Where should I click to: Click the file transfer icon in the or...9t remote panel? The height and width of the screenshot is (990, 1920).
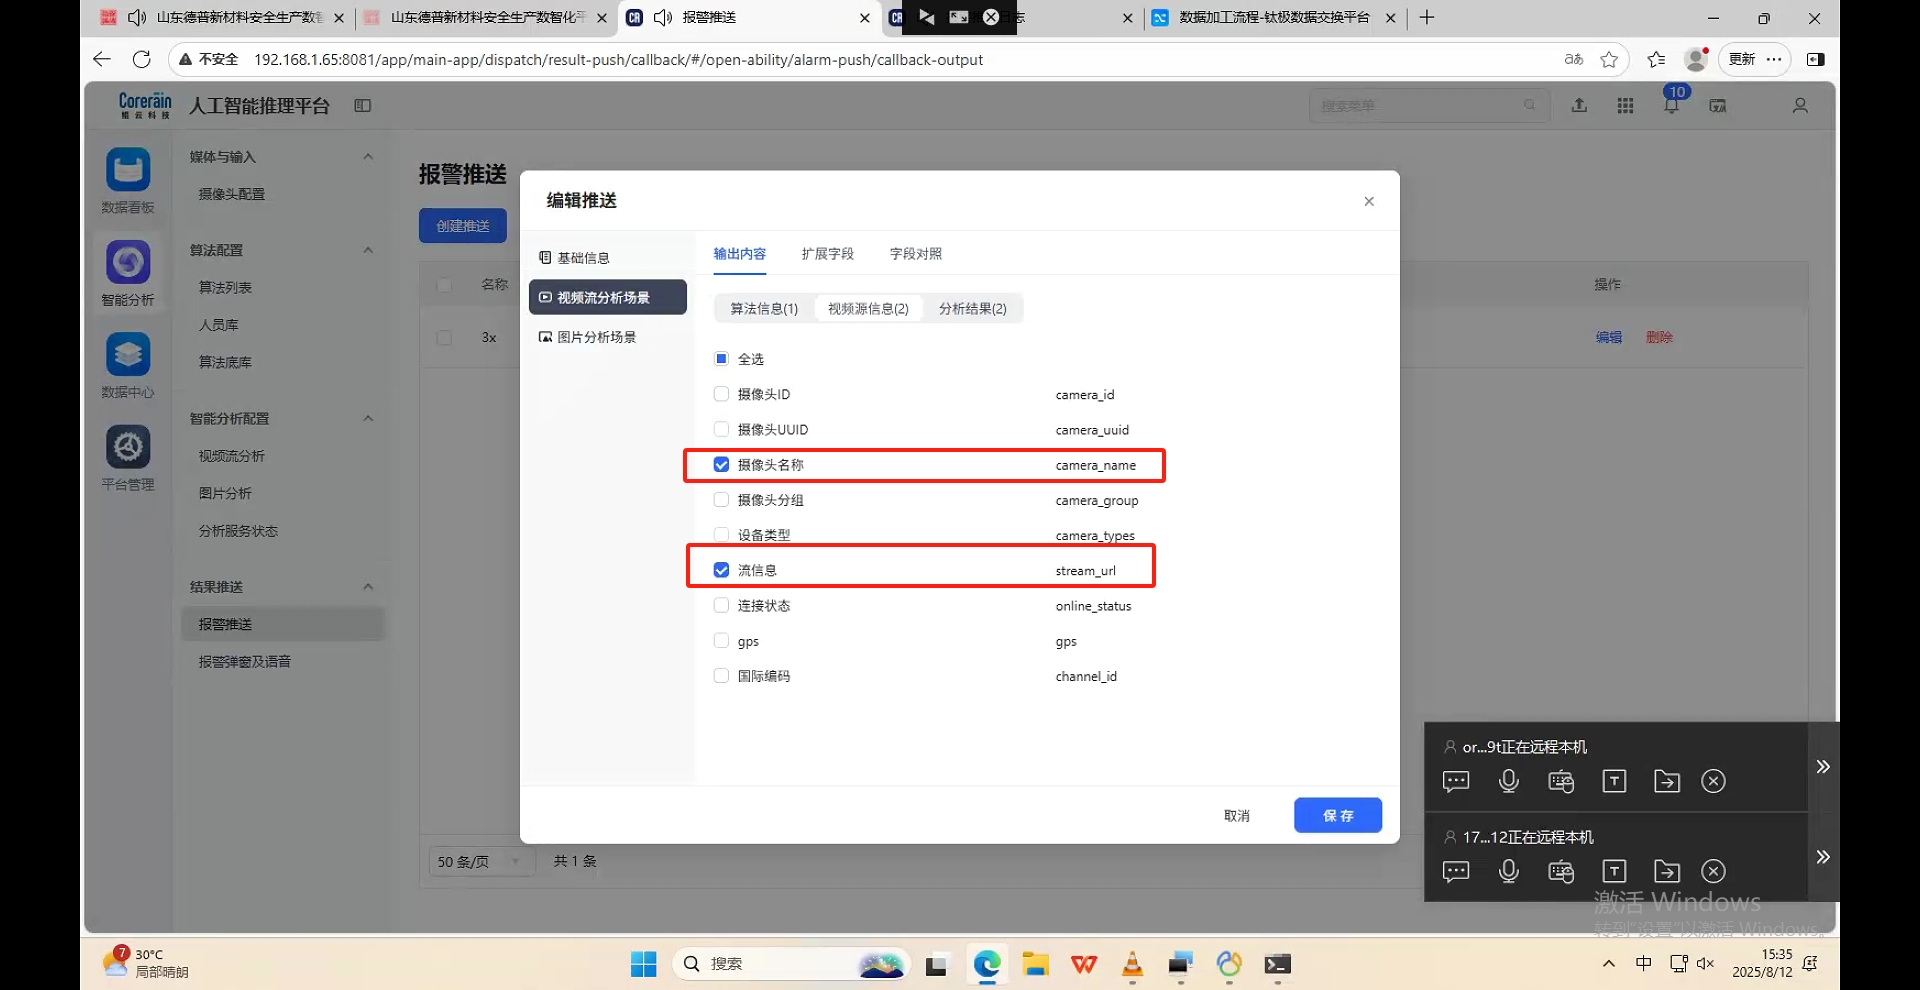tap(1667, 781)
